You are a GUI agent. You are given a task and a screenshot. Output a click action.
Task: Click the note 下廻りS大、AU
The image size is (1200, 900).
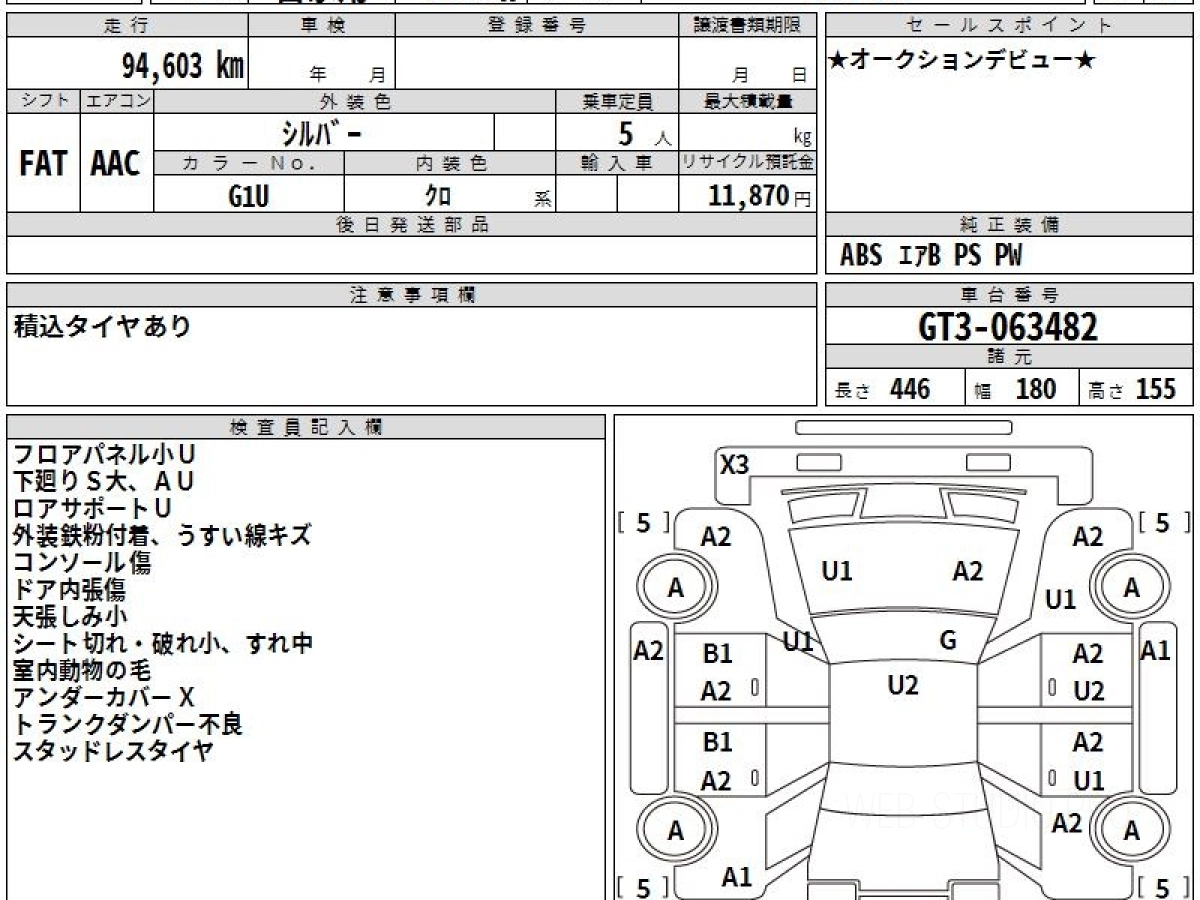103,482
